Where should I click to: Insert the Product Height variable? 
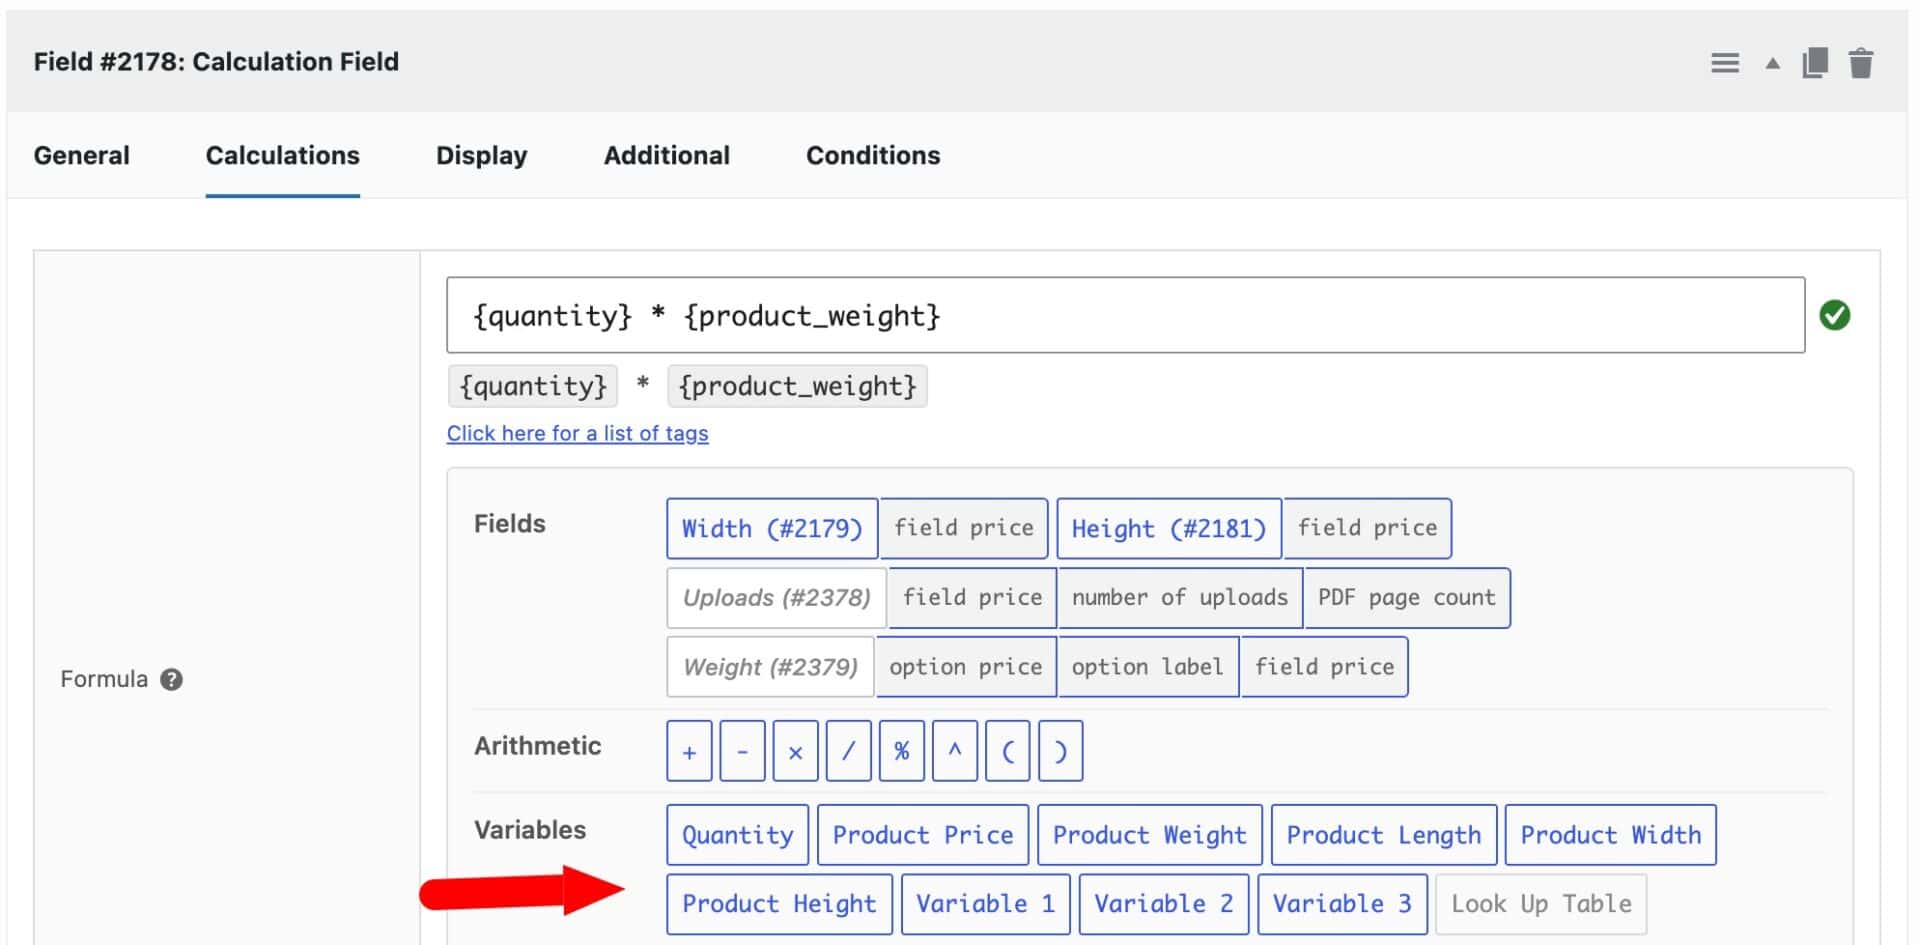tap(779, 904)
